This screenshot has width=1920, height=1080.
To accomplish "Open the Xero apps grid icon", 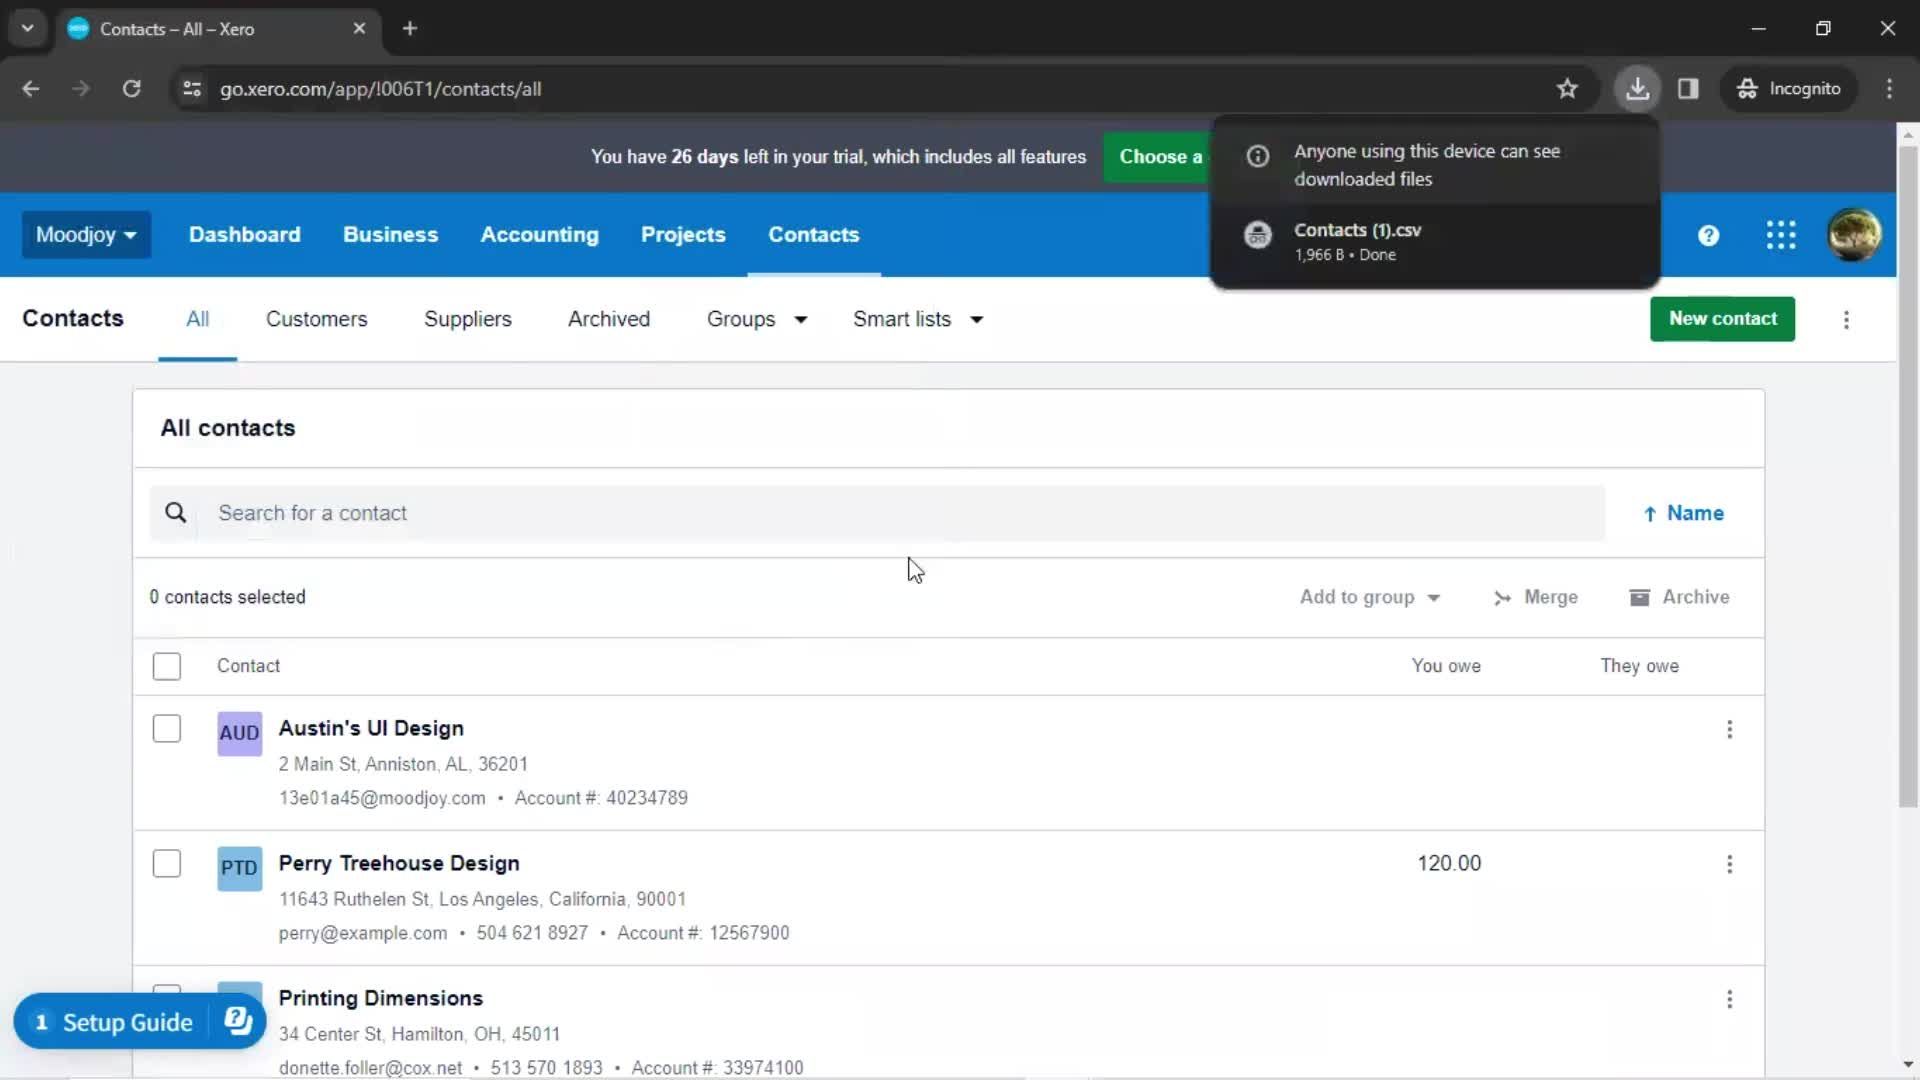I will pyautogui.click(x=1781, y=235).
